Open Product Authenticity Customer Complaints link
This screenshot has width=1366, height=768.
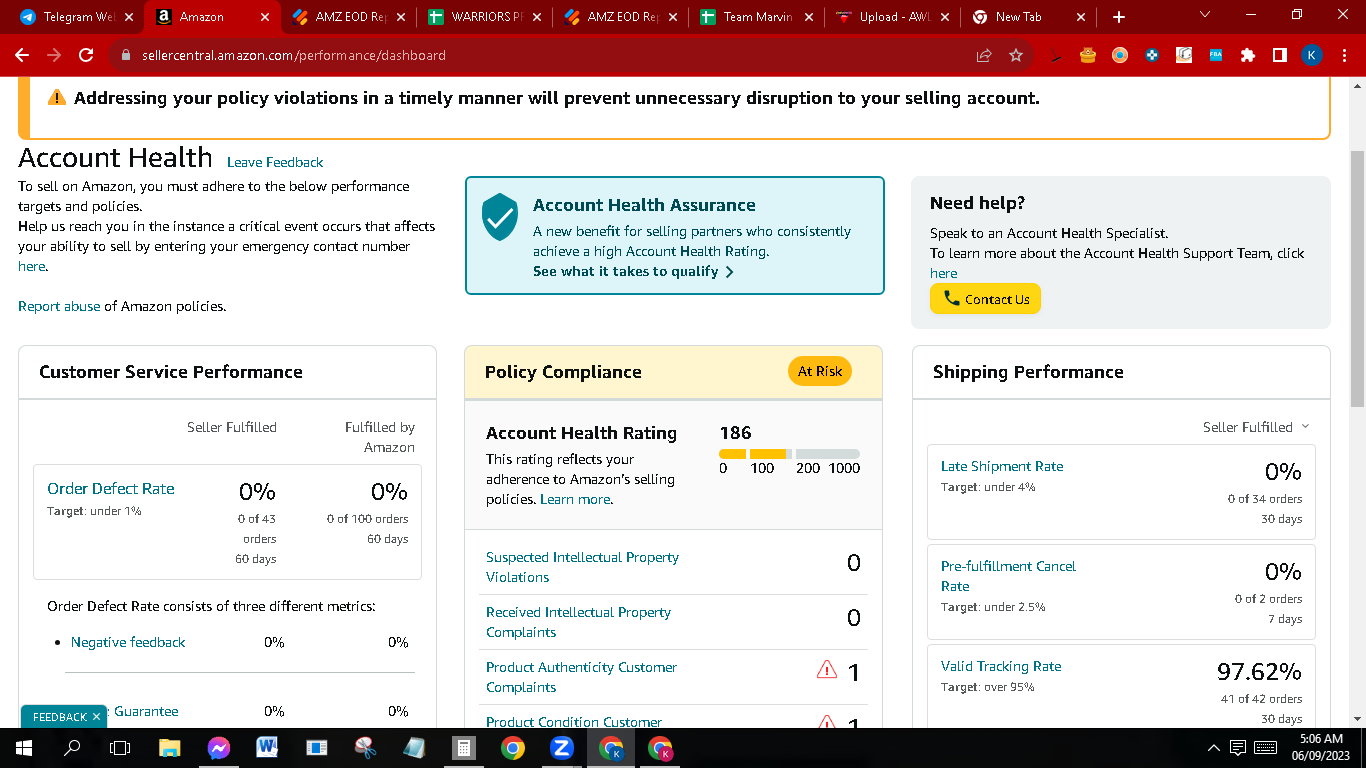(x=581, y=677)
